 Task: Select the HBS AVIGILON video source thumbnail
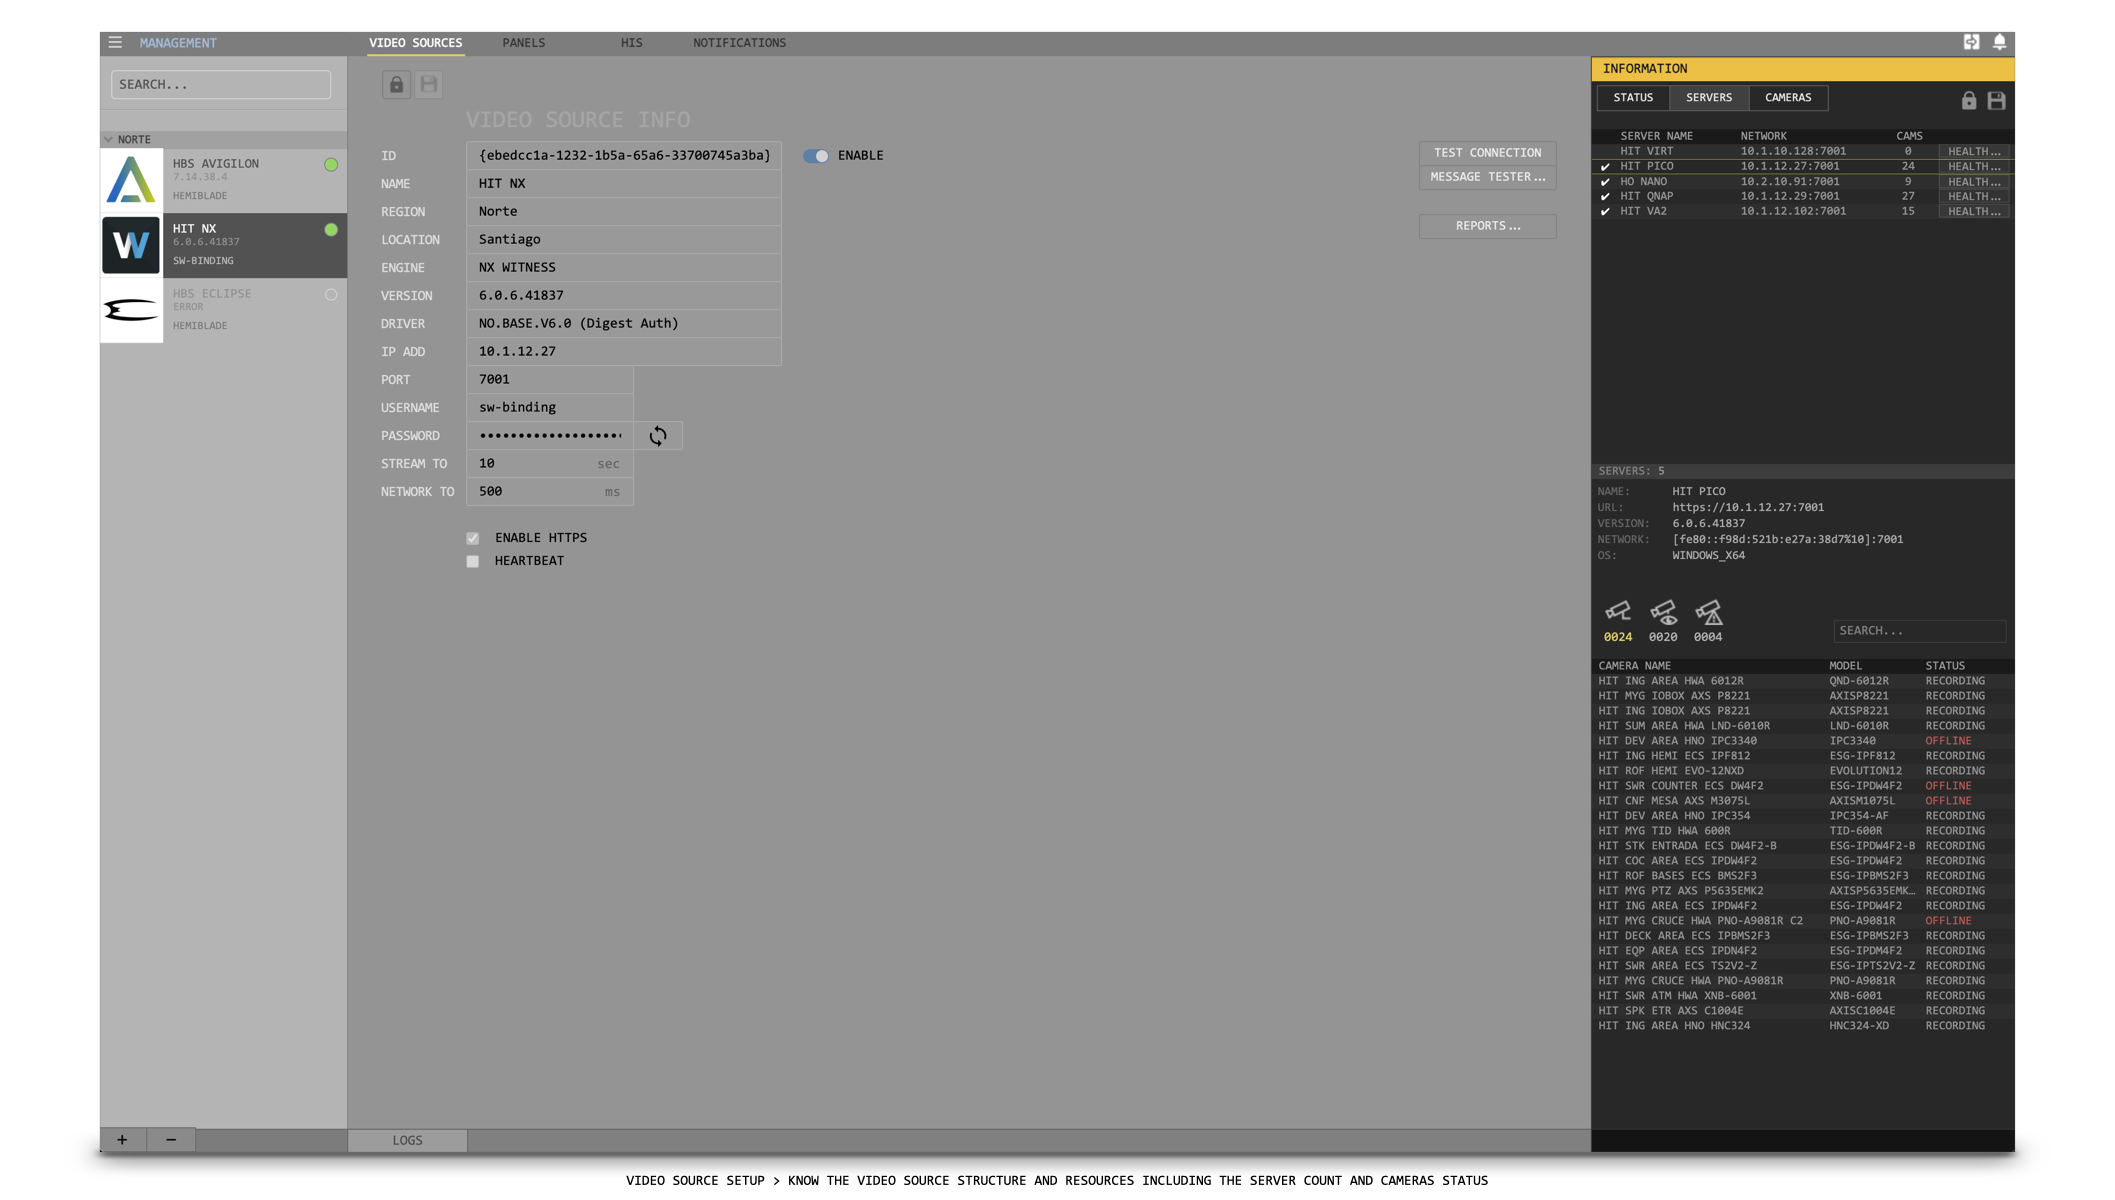(x=131, y=179)
